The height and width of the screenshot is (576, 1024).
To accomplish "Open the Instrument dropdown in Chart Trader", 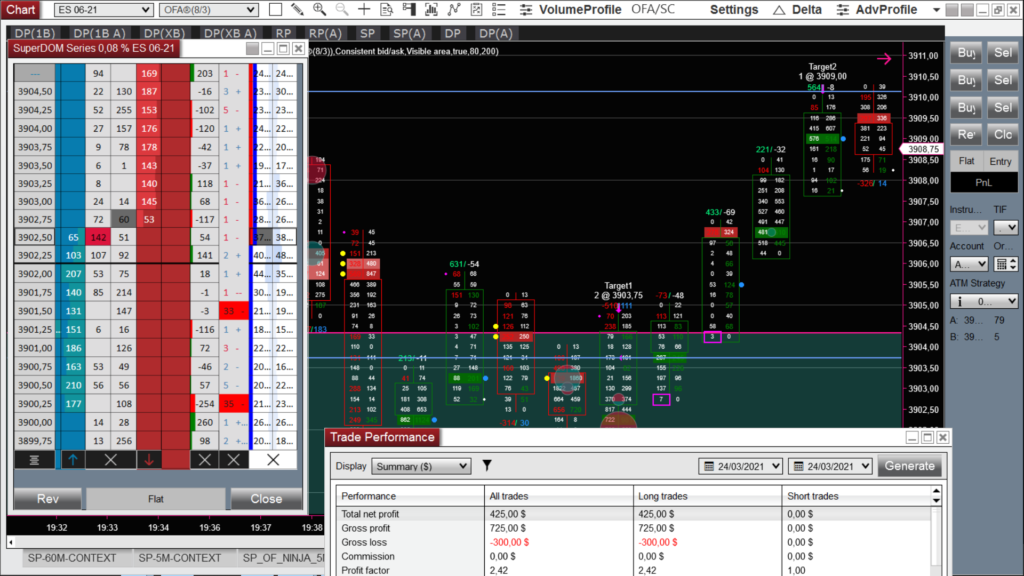I will [968, 227].
